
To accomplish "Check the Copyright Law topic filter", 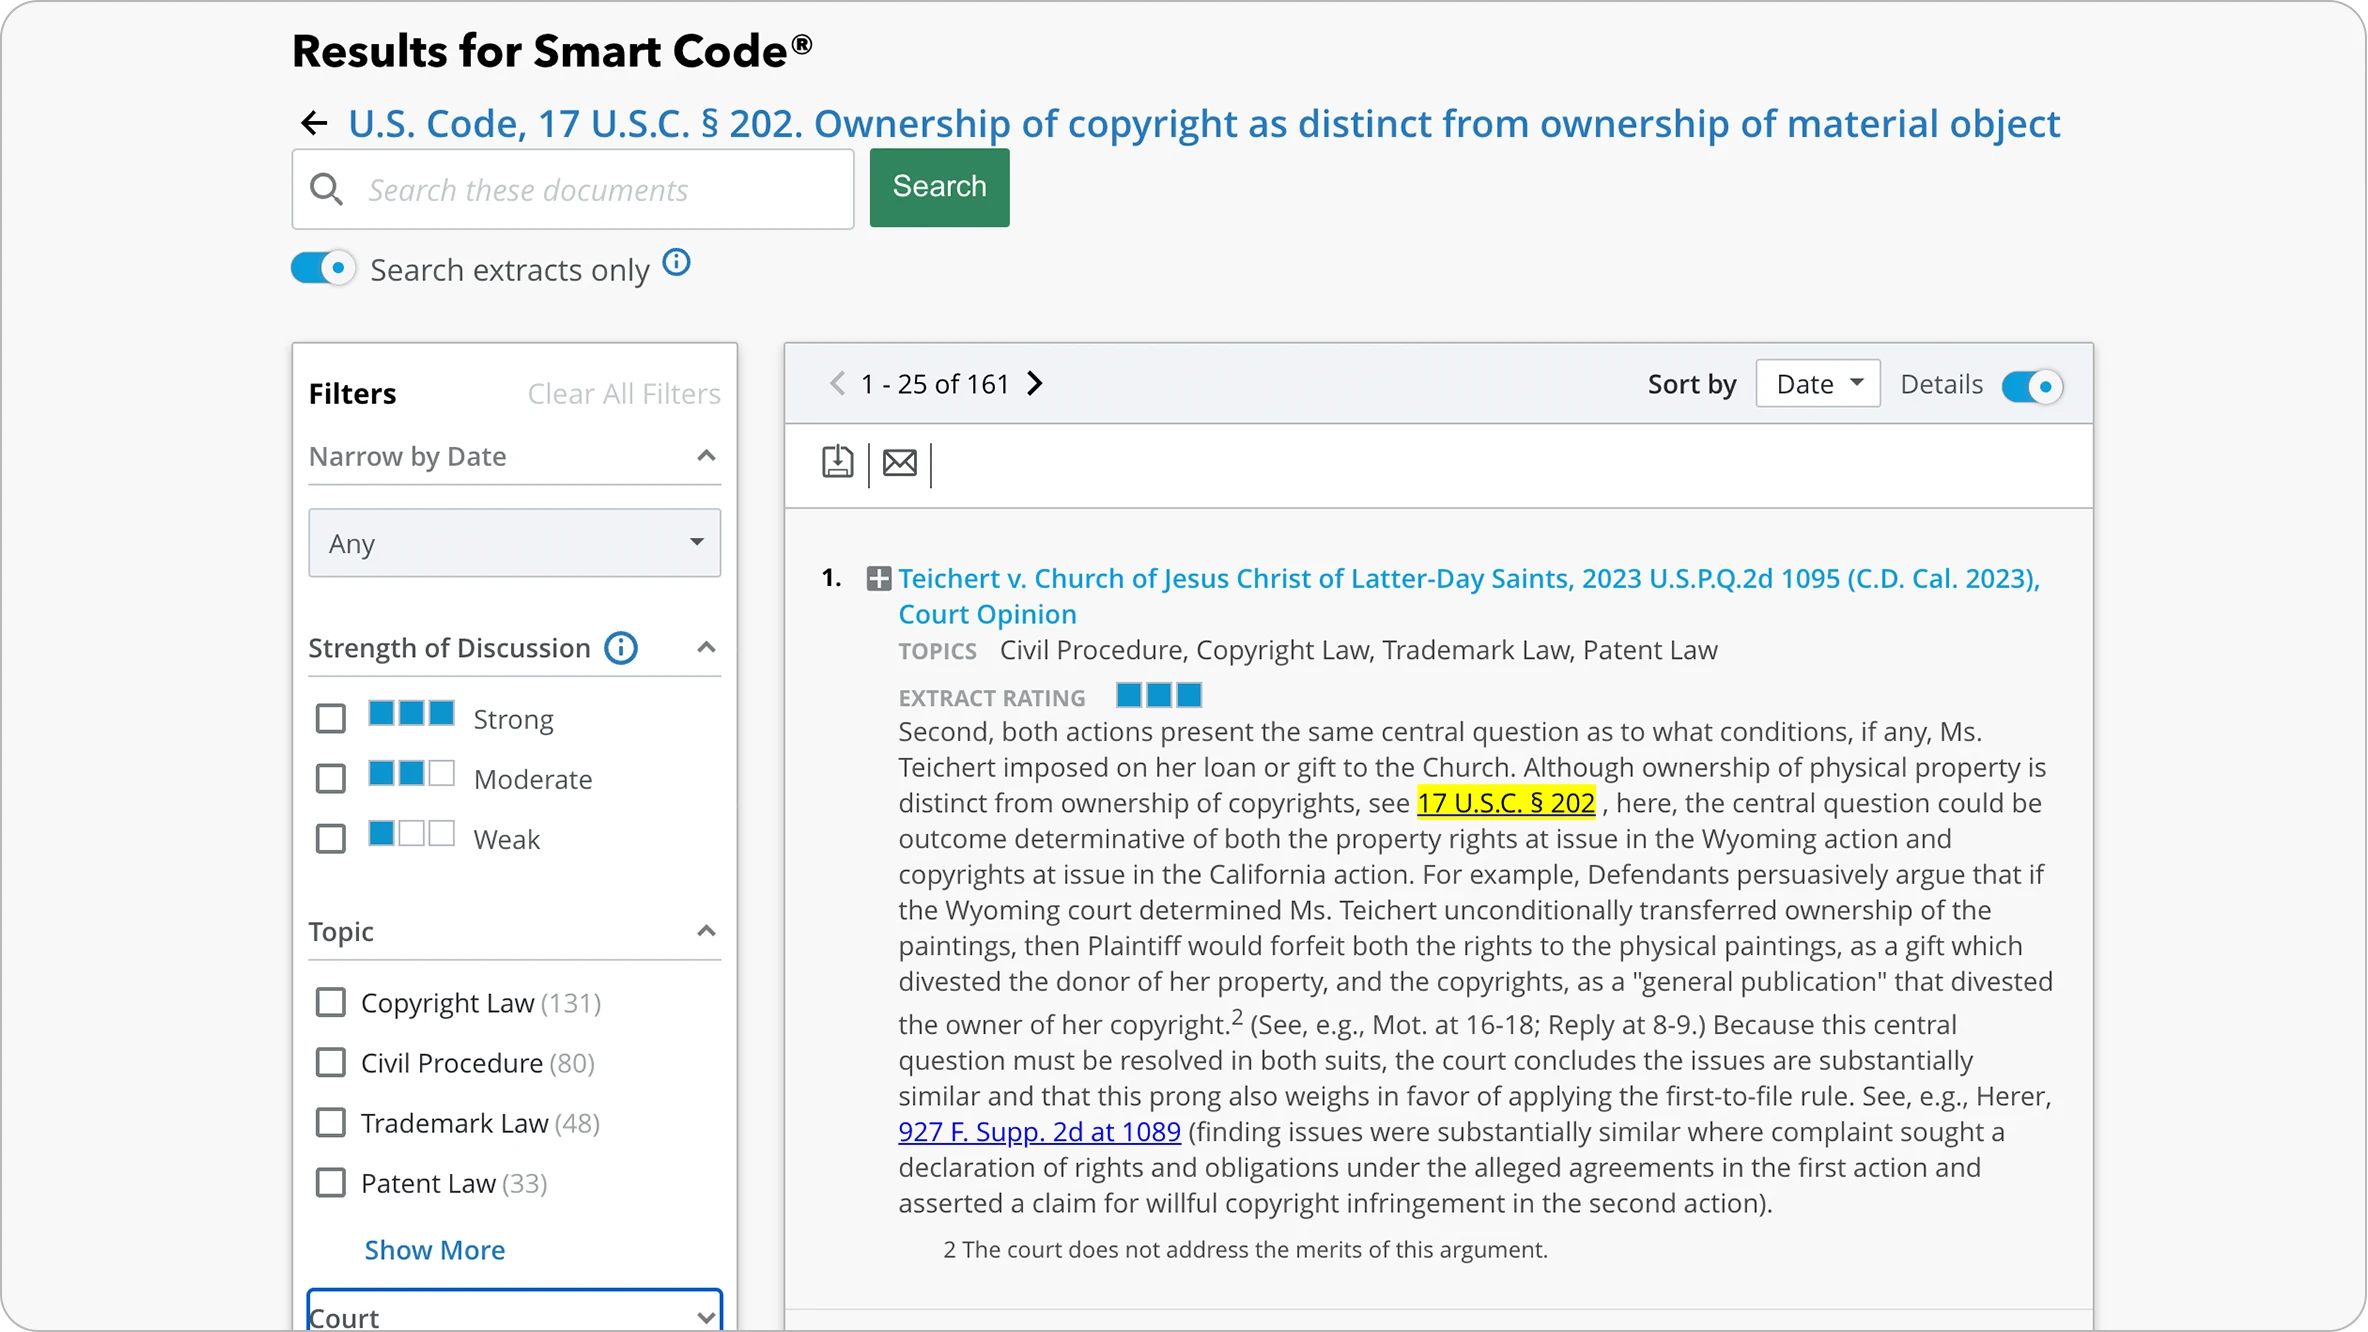I will [330, 1003].
